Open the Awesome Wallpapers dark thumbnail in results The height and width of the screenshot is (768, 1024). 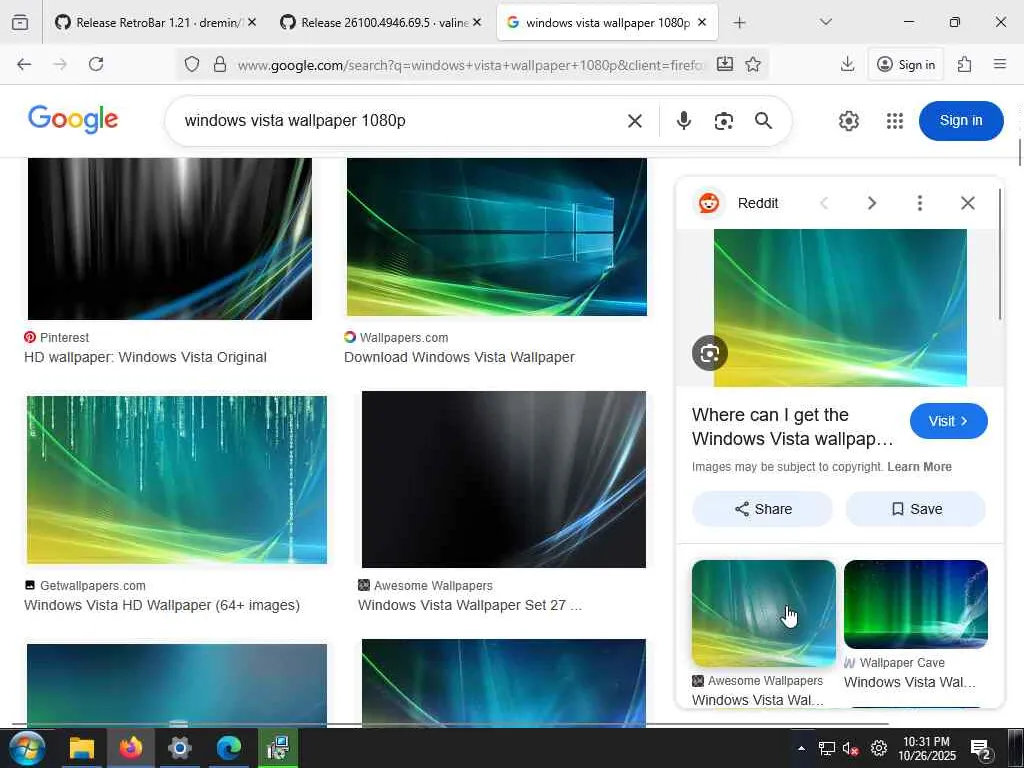(x=504, y=479)
